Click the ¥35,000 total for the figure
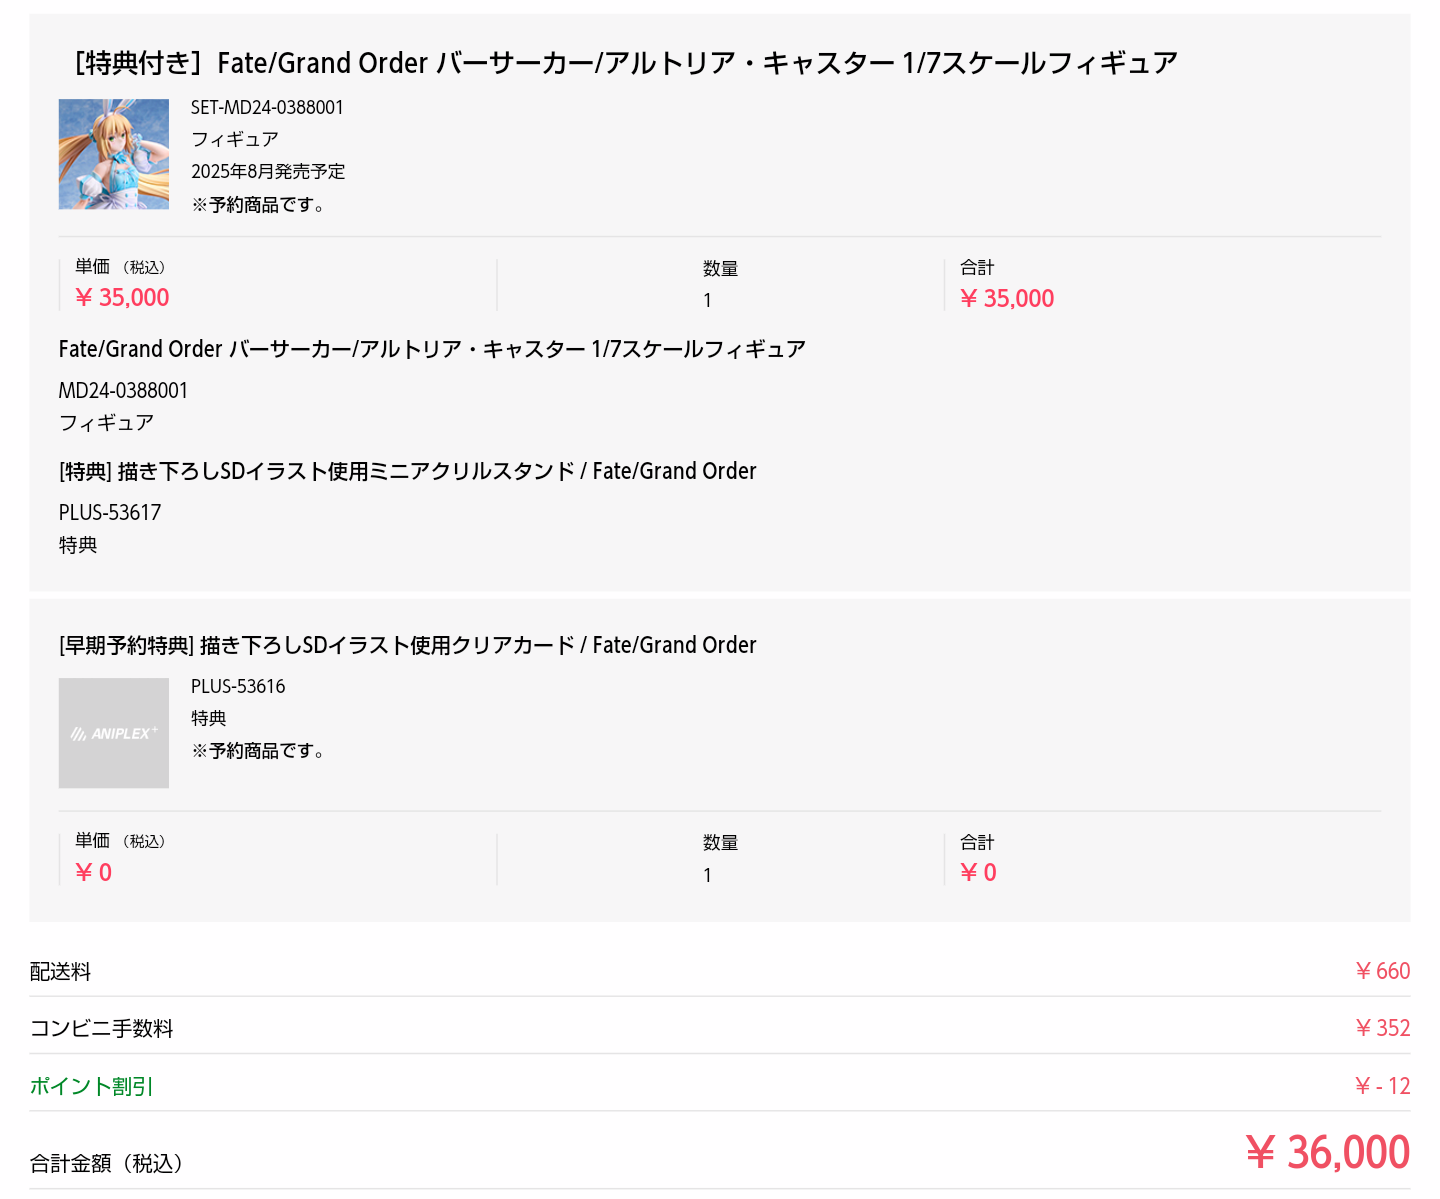1440x1199 pixels. pyautogui.click(x=1007, y=298)
